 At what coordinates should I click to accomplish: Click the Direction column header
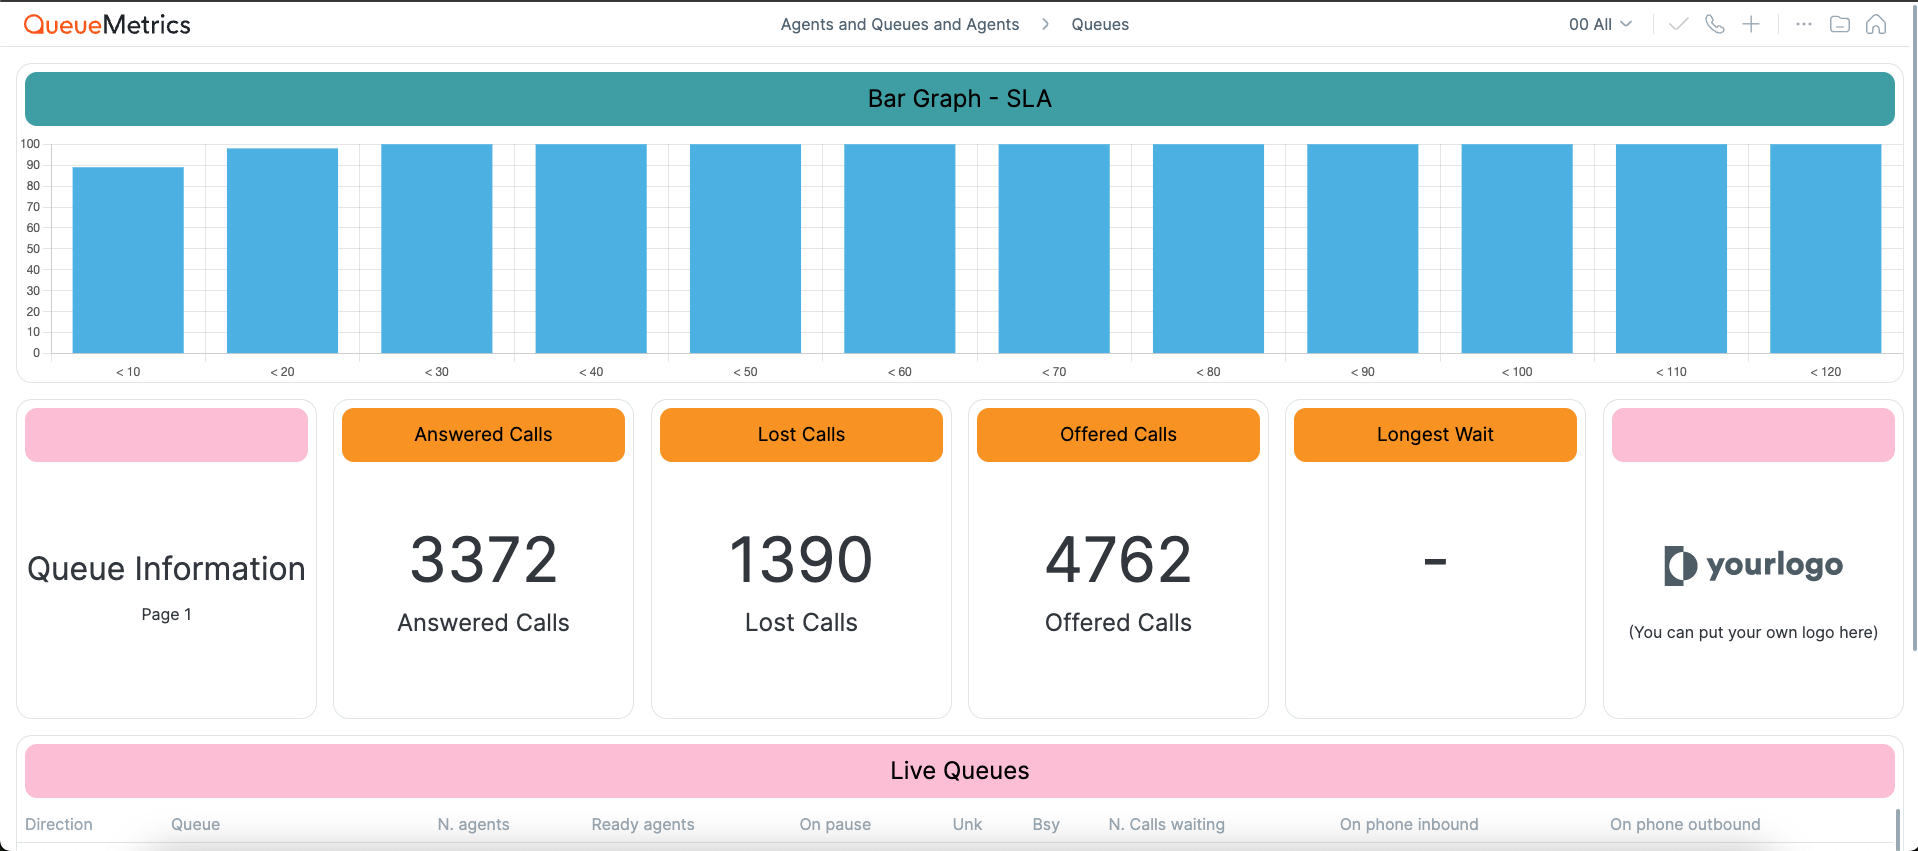(59, 824)
